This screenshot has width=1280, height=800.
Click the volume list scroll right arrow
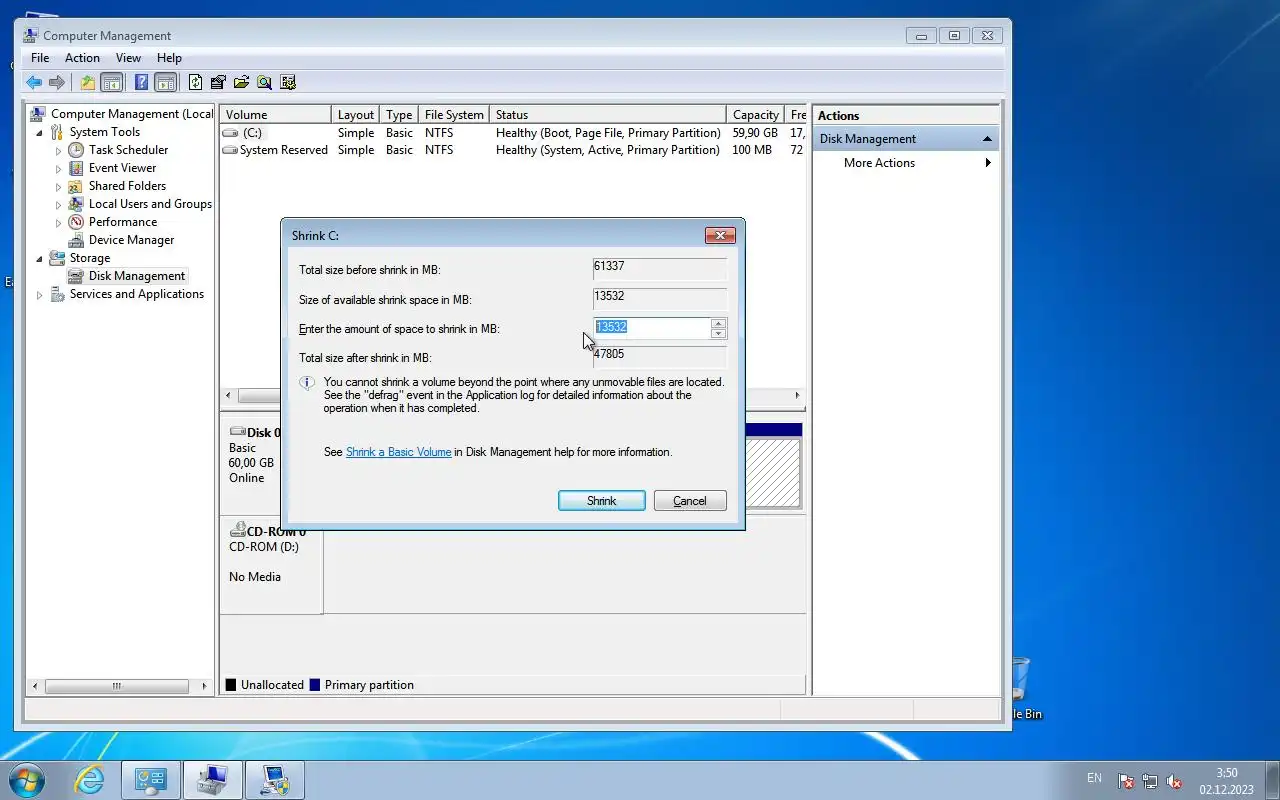click(797, 396)
